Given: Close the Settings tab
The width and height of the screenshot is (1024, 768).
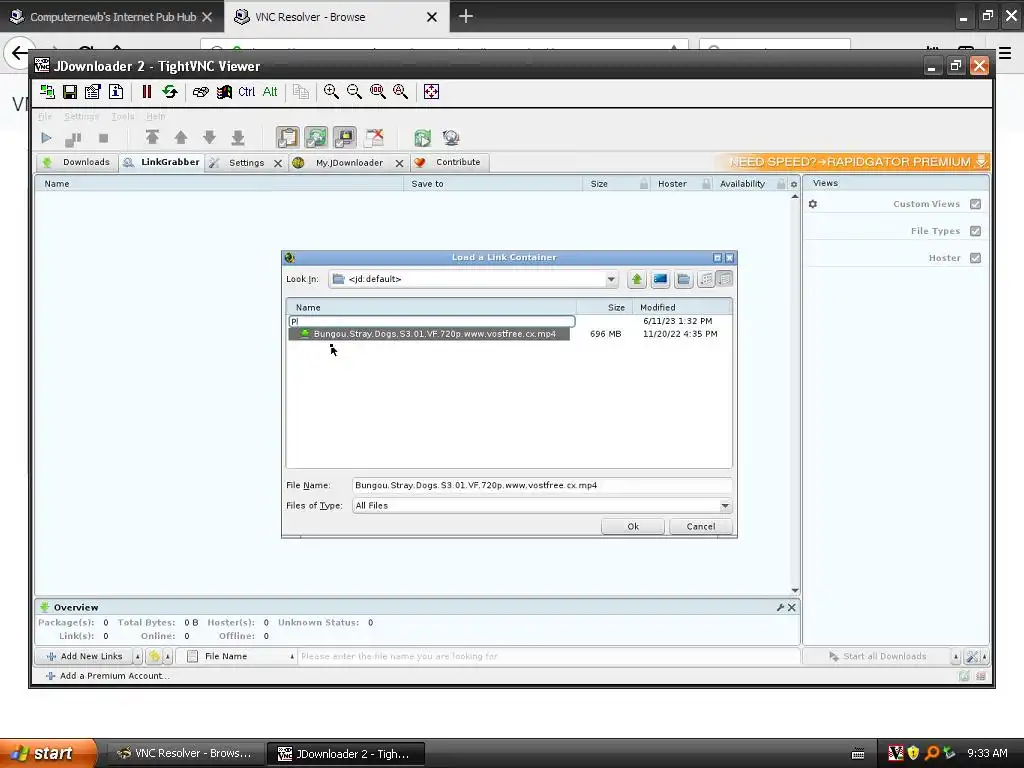Looking at the screenshot, I should coord(278,163).
